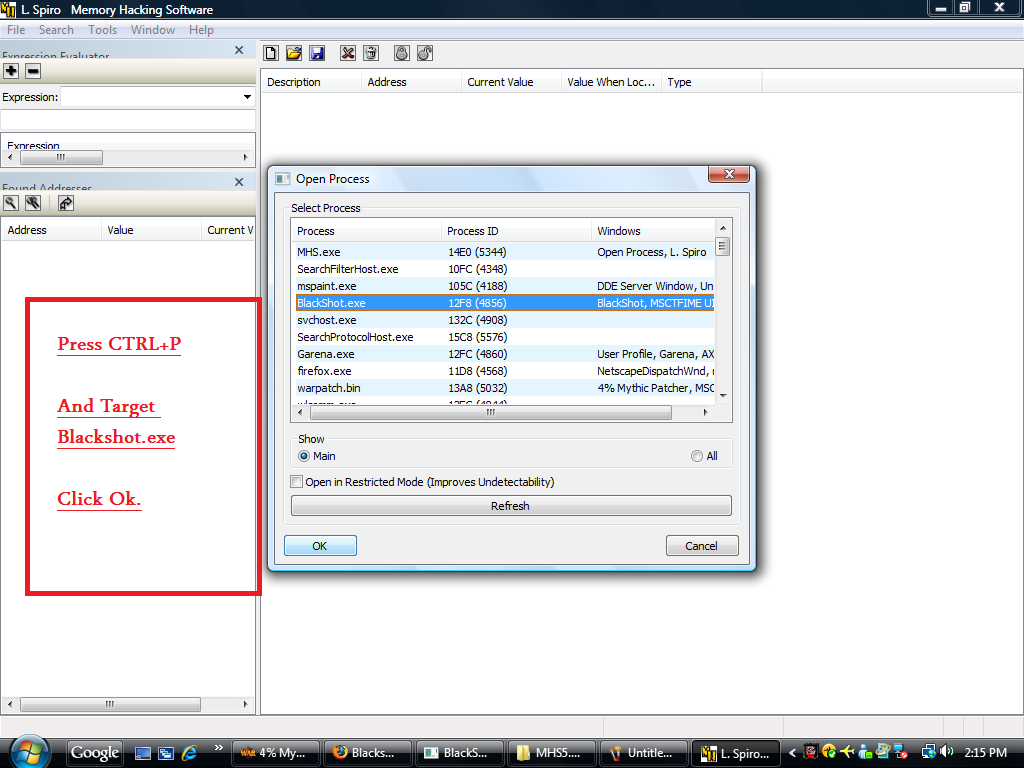Click the Type column header
Viewport: 1024px width, 768px height.
coord(712,82)
